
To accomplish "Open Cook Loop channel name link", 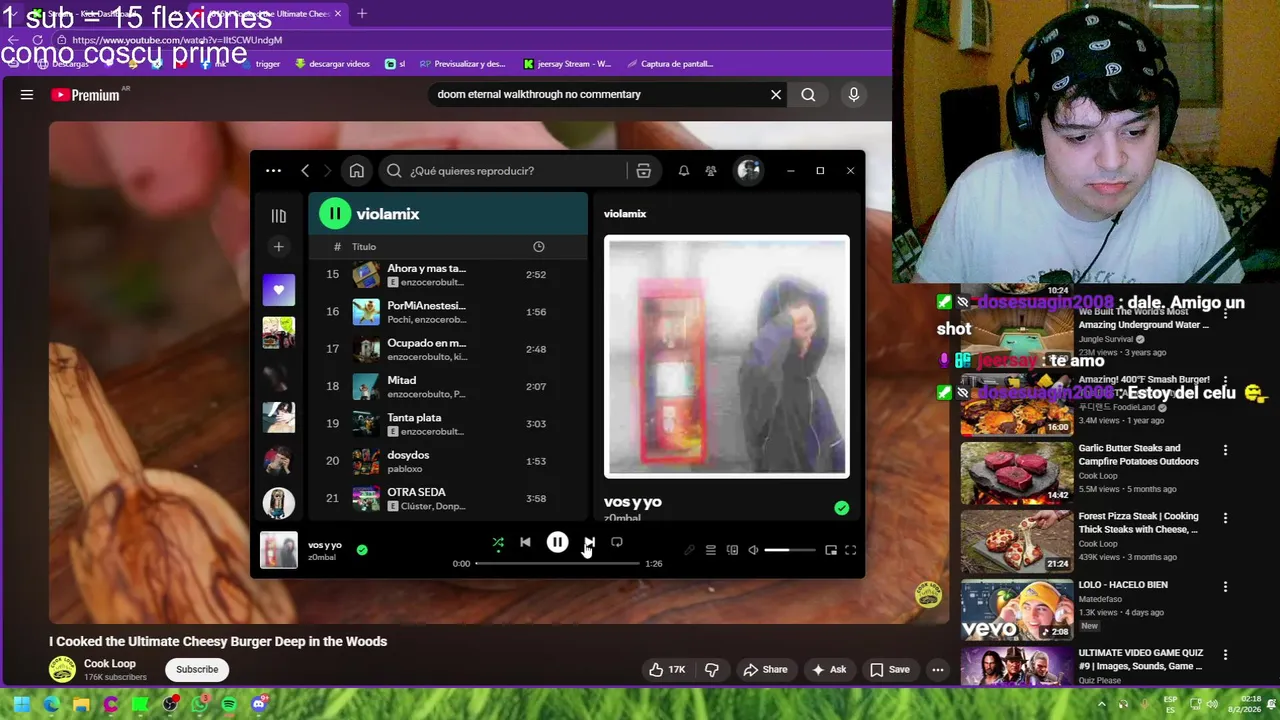I will pyautogui.click(x=110, y=664).
